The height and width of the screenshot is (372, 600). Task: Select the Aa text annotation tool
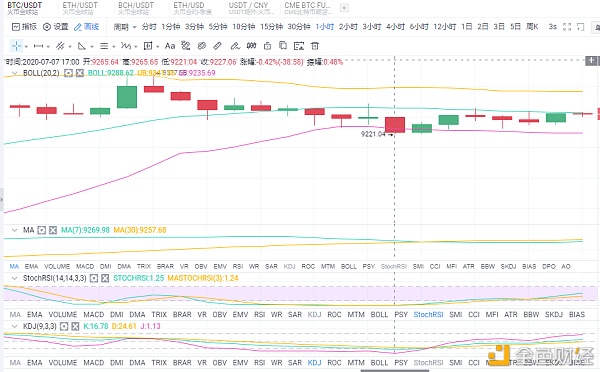tap(170, 46)
